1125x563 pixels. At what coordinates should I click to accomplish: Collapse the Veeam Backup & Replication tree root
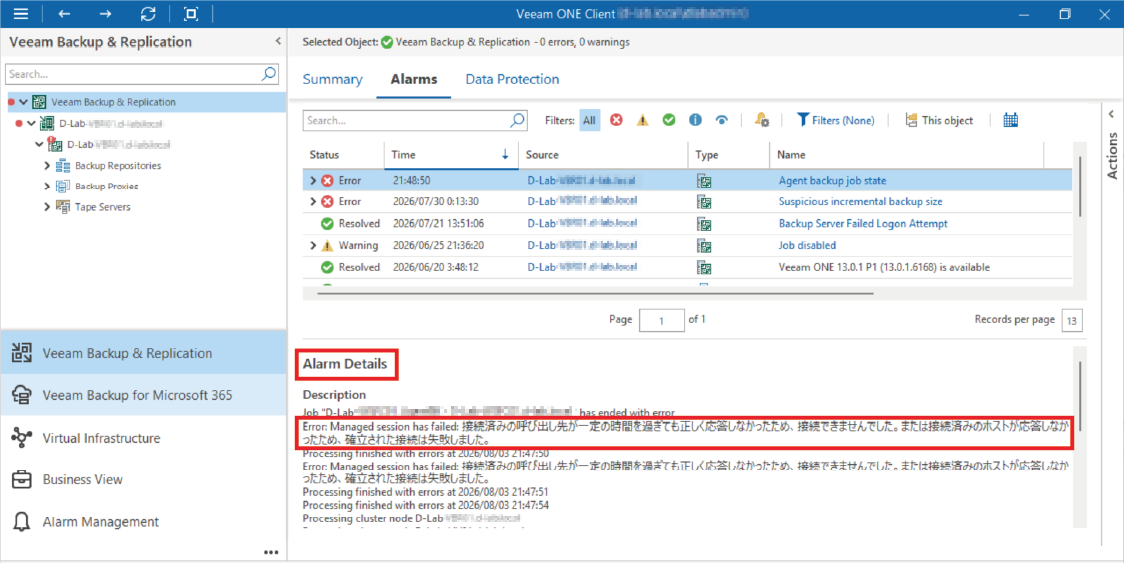(x=24, y=102)
